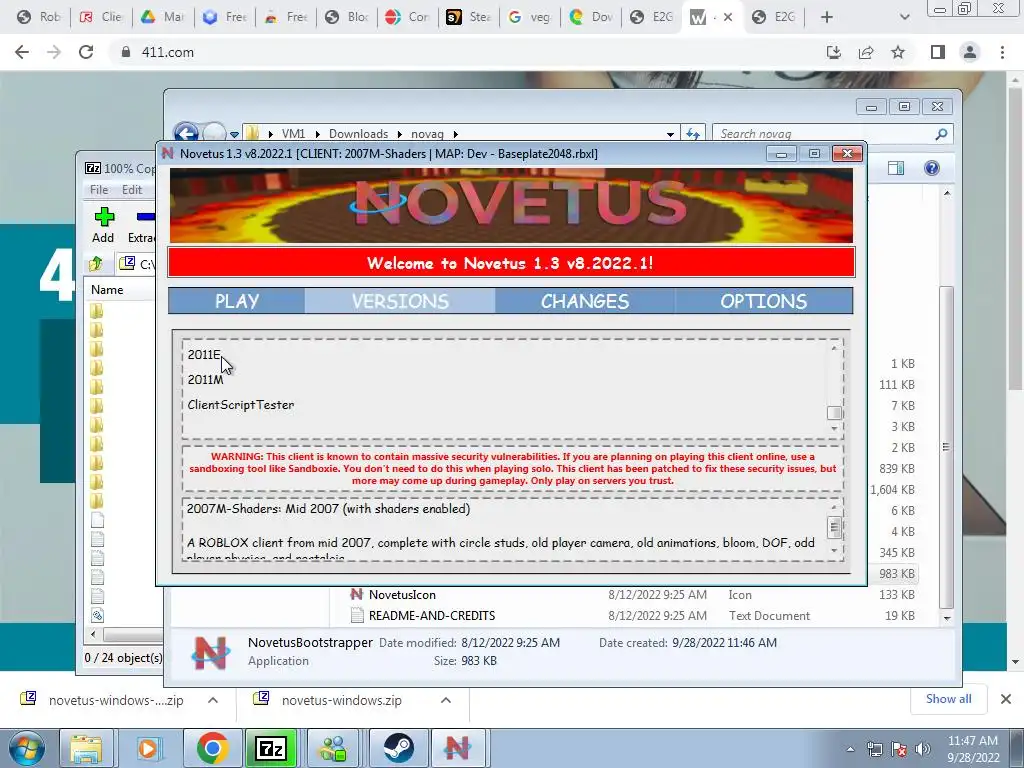The image size is (1024, 768).
Task: Open the OPTIONS tab in Novetus
Action: tap(763, 301)
